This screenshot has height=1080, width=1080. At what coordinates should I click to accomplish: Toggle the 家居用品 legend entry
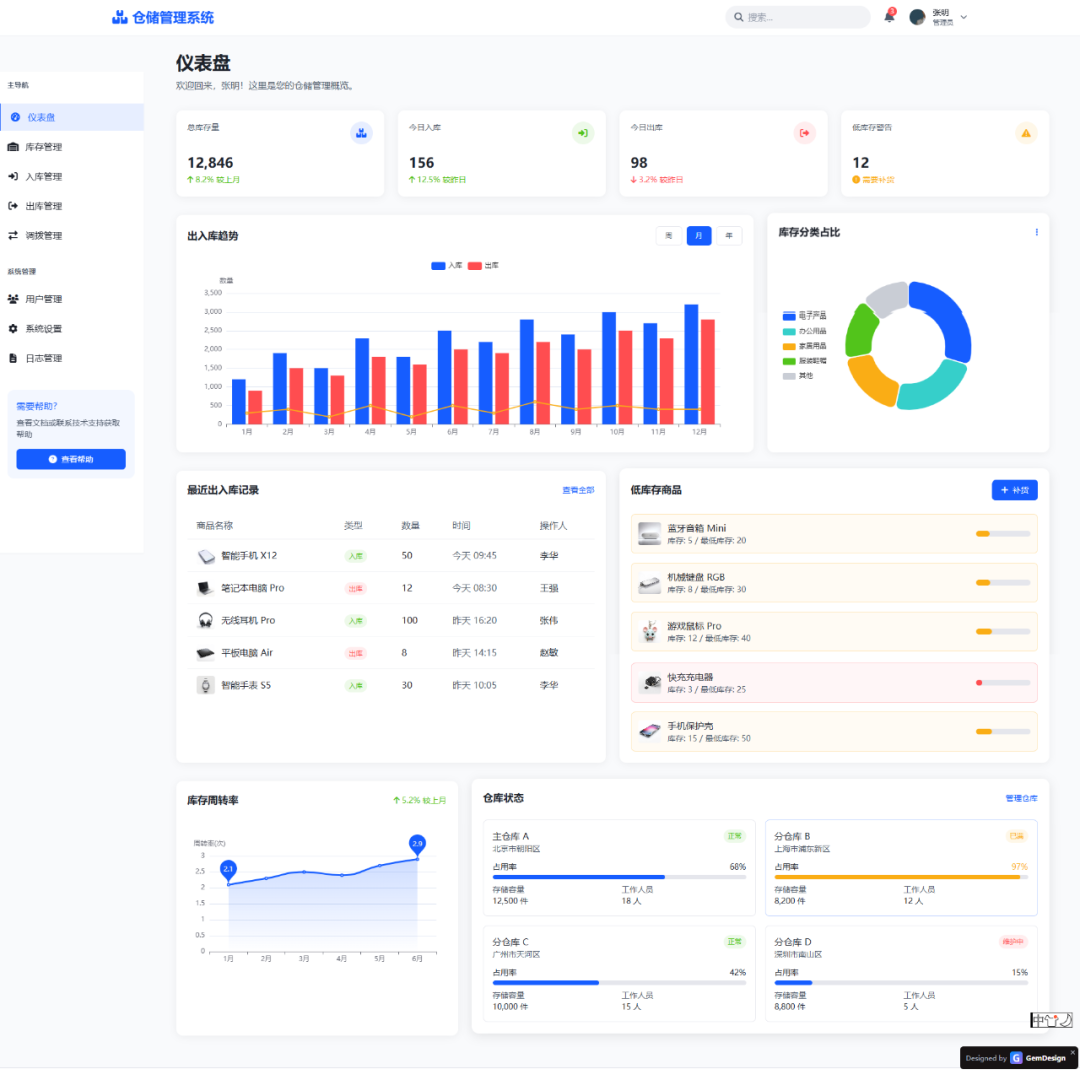804,346
